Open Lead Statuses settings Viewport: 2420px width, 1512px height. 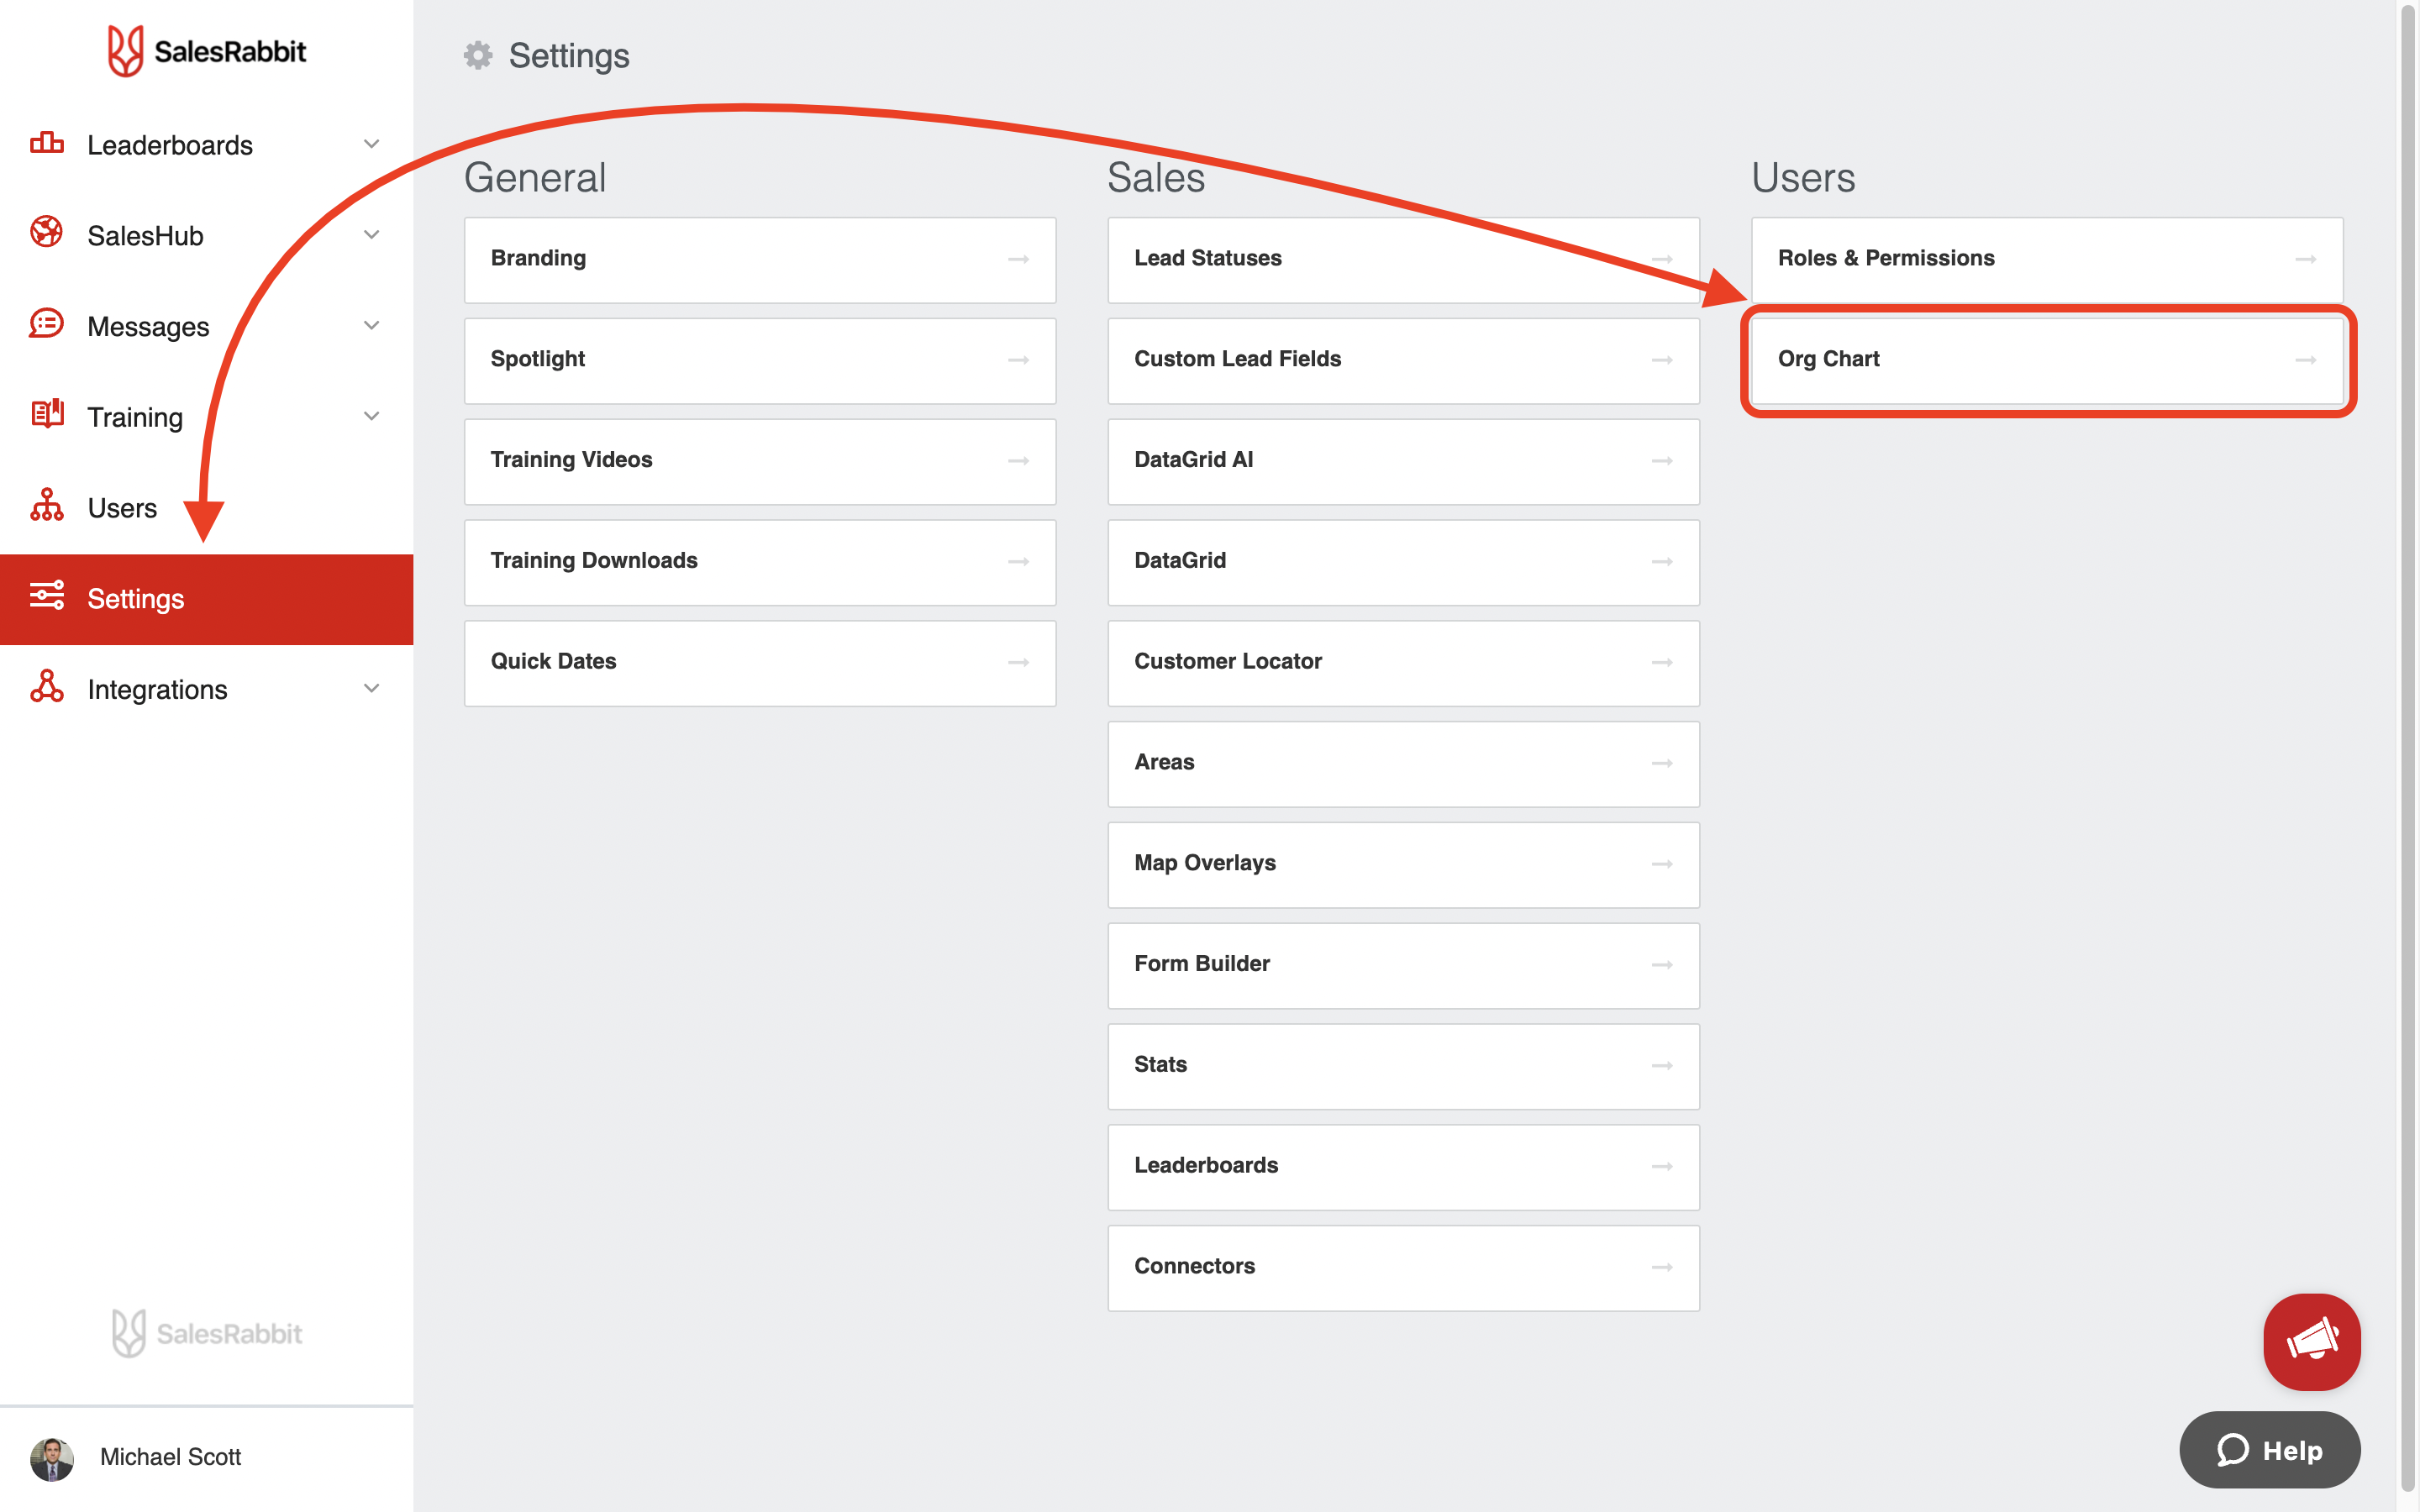(x=1403, y=260)
